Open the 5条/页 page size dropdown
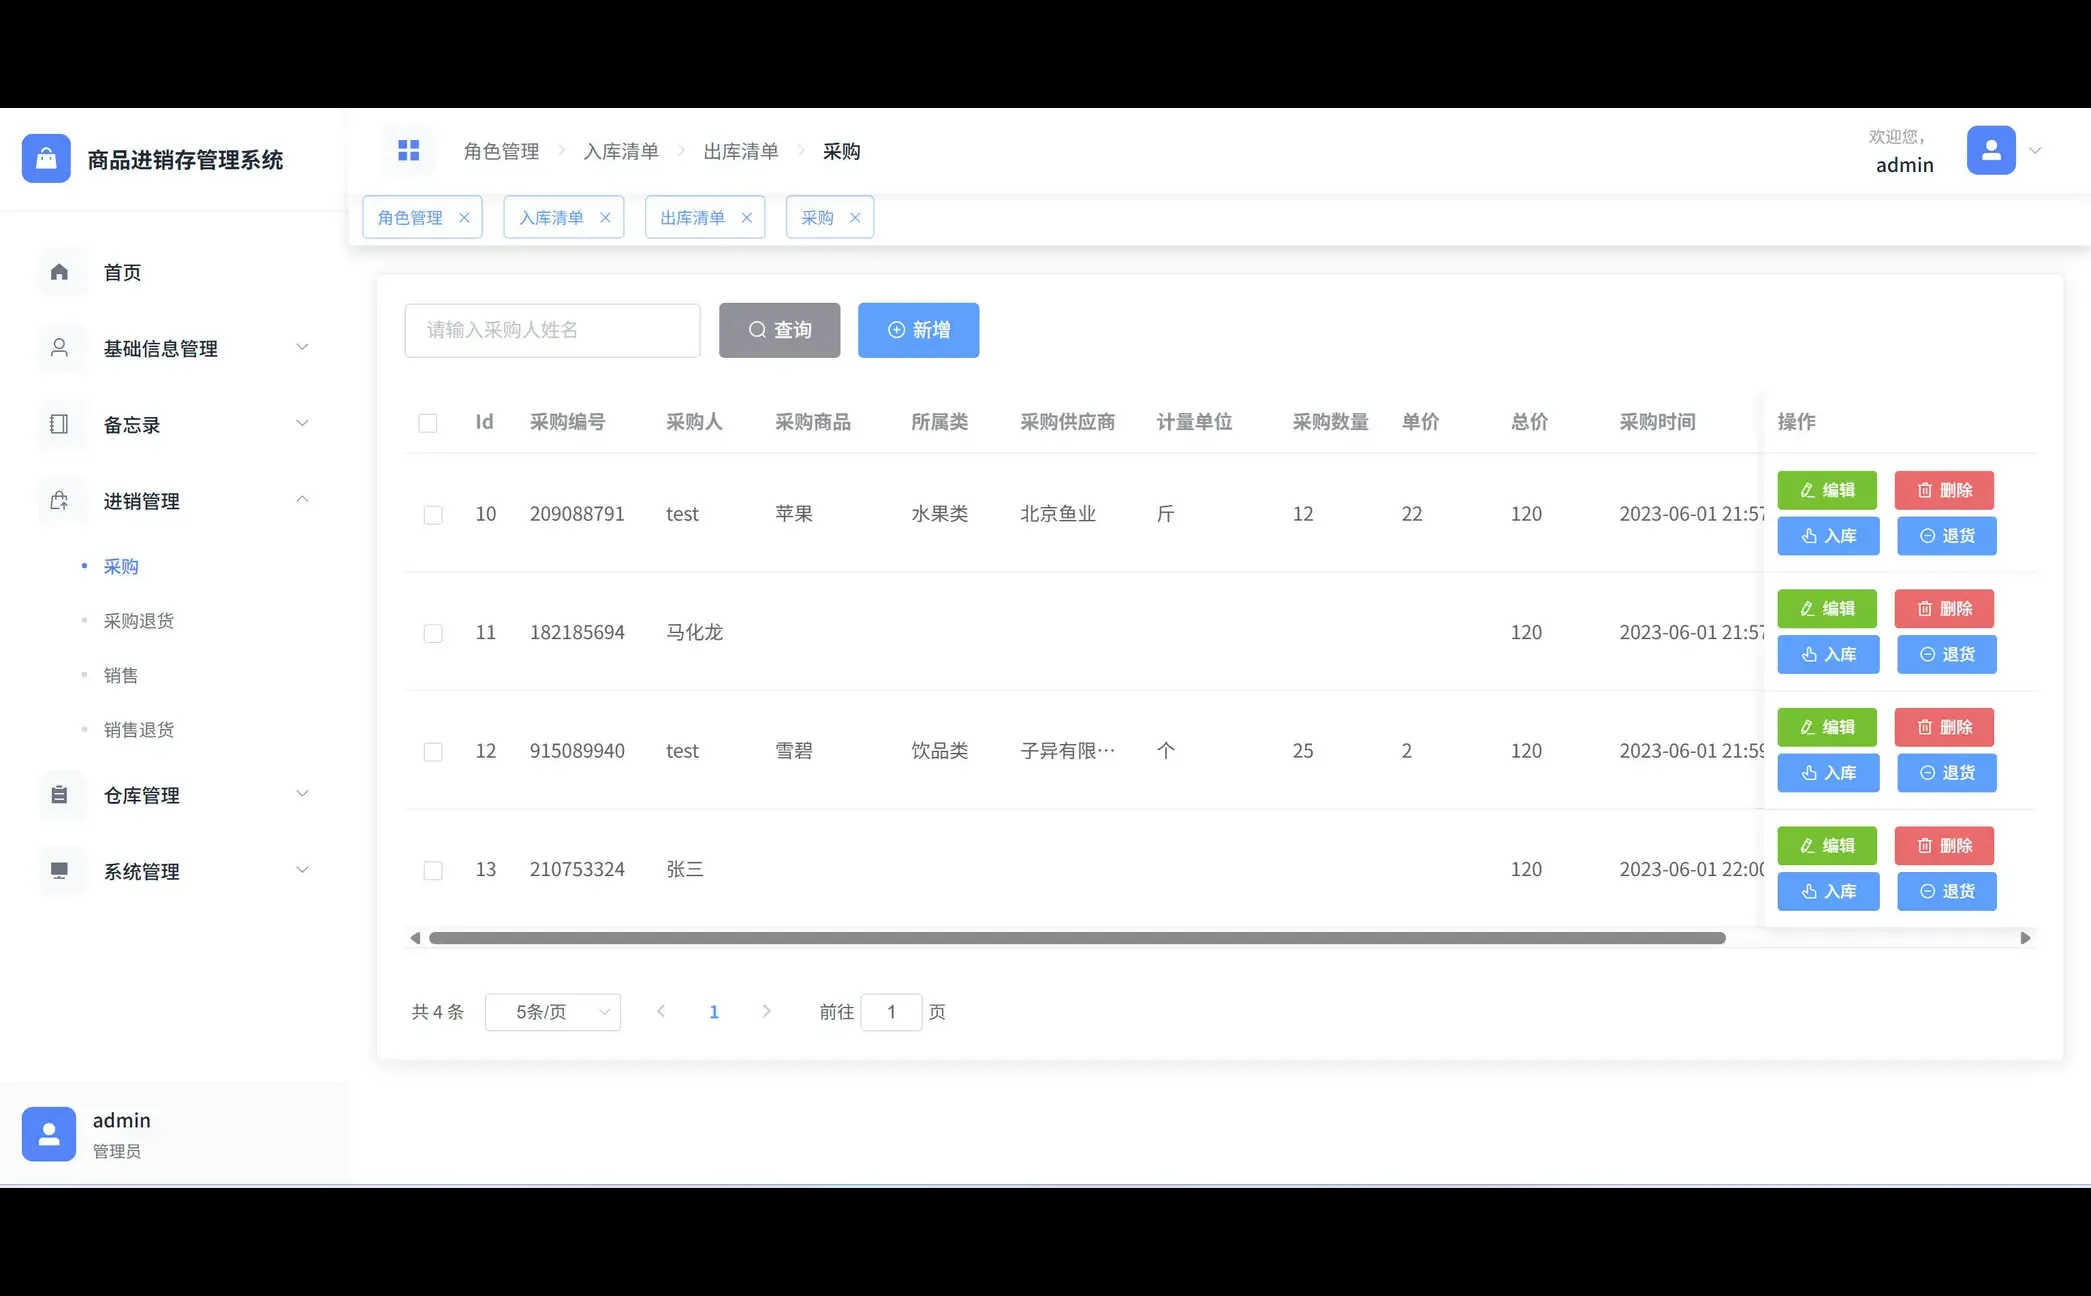This screenshot has width=2091, height=1296. [552, 1011]
